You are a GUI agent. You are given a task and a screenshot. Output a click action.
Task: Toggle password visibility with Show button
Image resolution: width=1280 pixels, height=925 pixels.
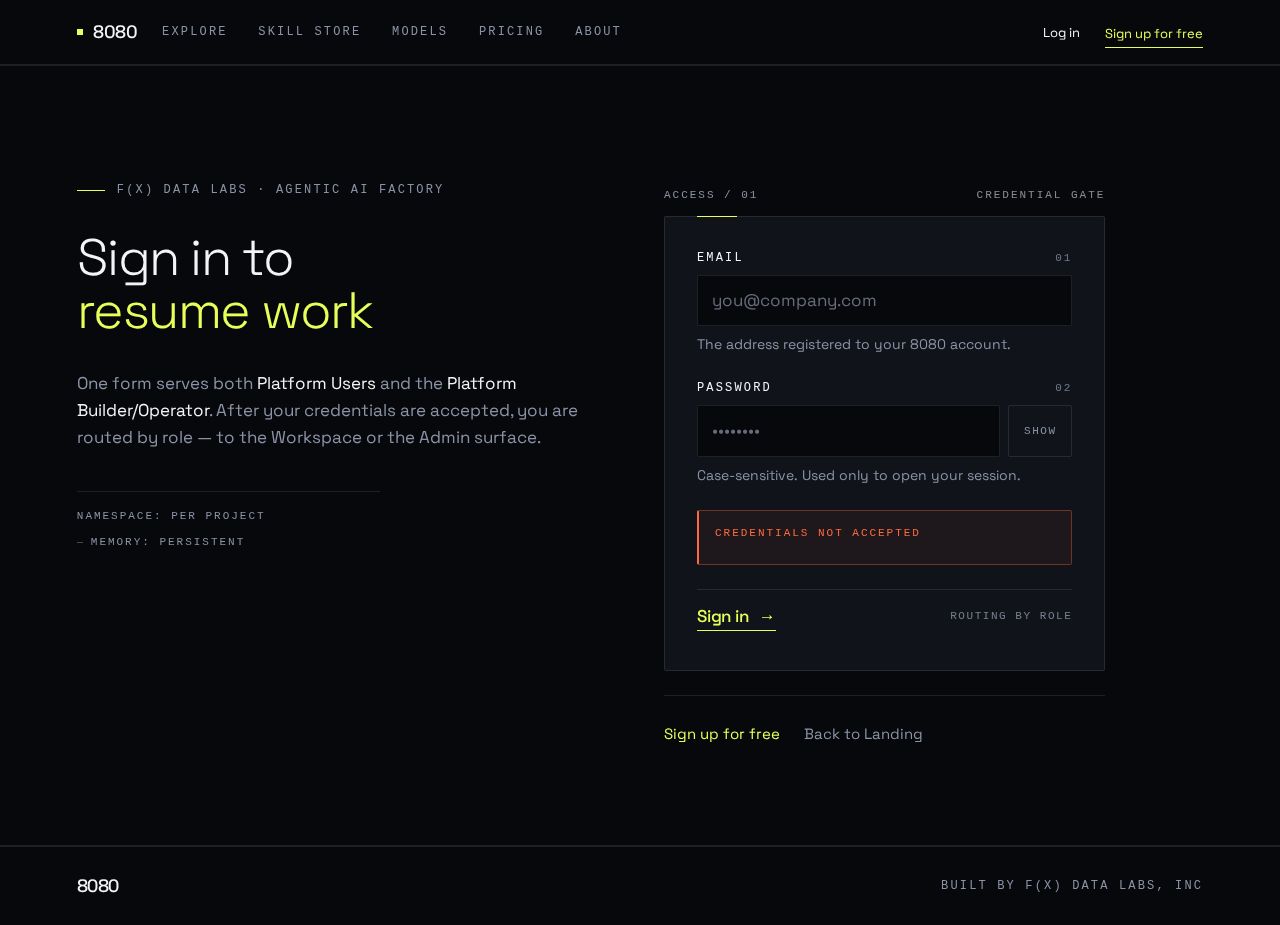[x=1040, y=431]
